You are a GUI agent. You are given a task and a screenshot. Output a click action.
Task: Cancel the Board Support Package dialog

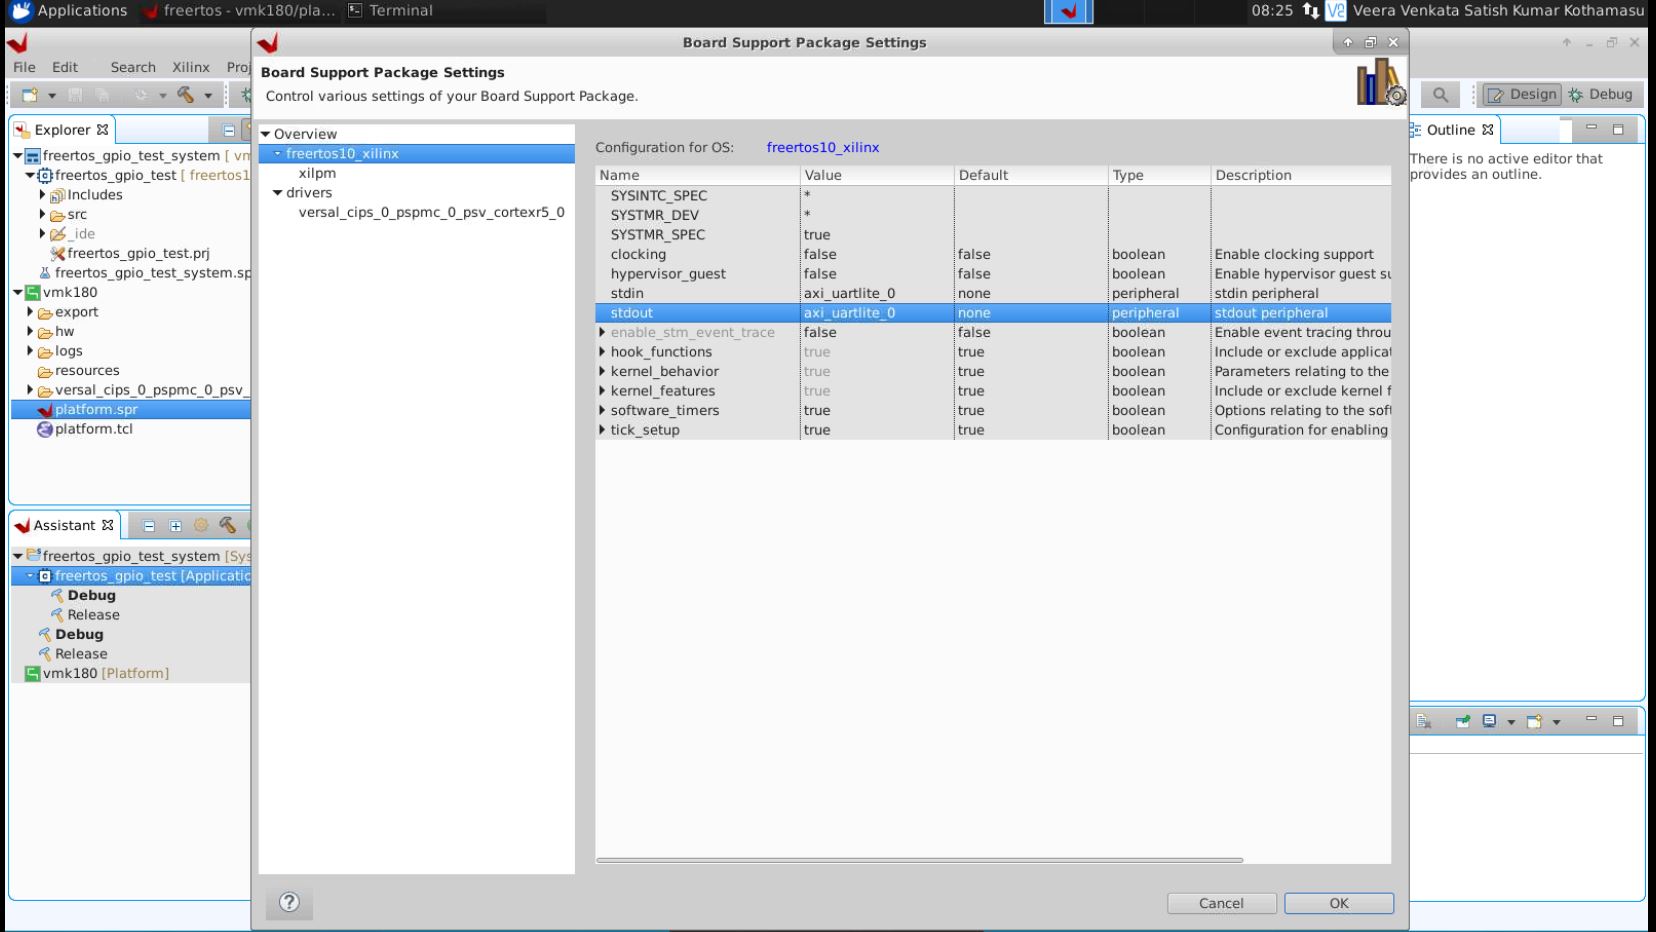[1221, 903]
